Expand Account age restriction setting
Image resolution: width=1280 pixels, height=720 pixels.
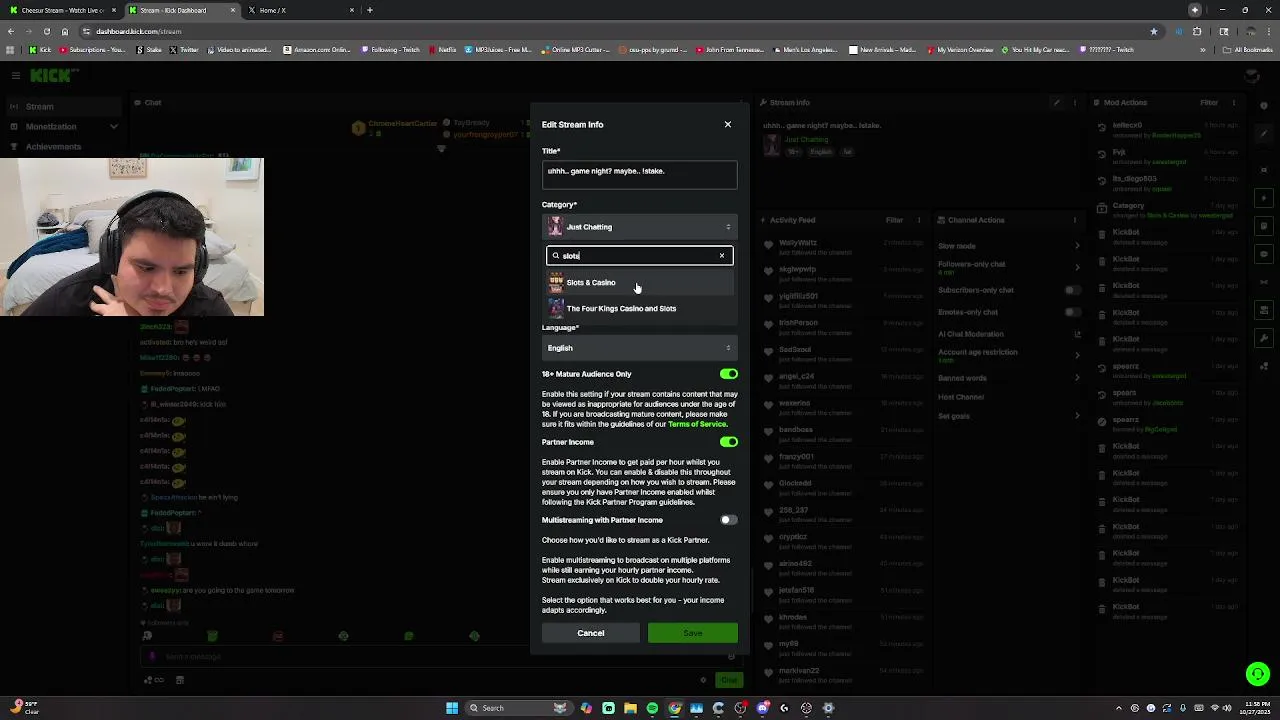pyautogui.click(x=1009, y=355)
